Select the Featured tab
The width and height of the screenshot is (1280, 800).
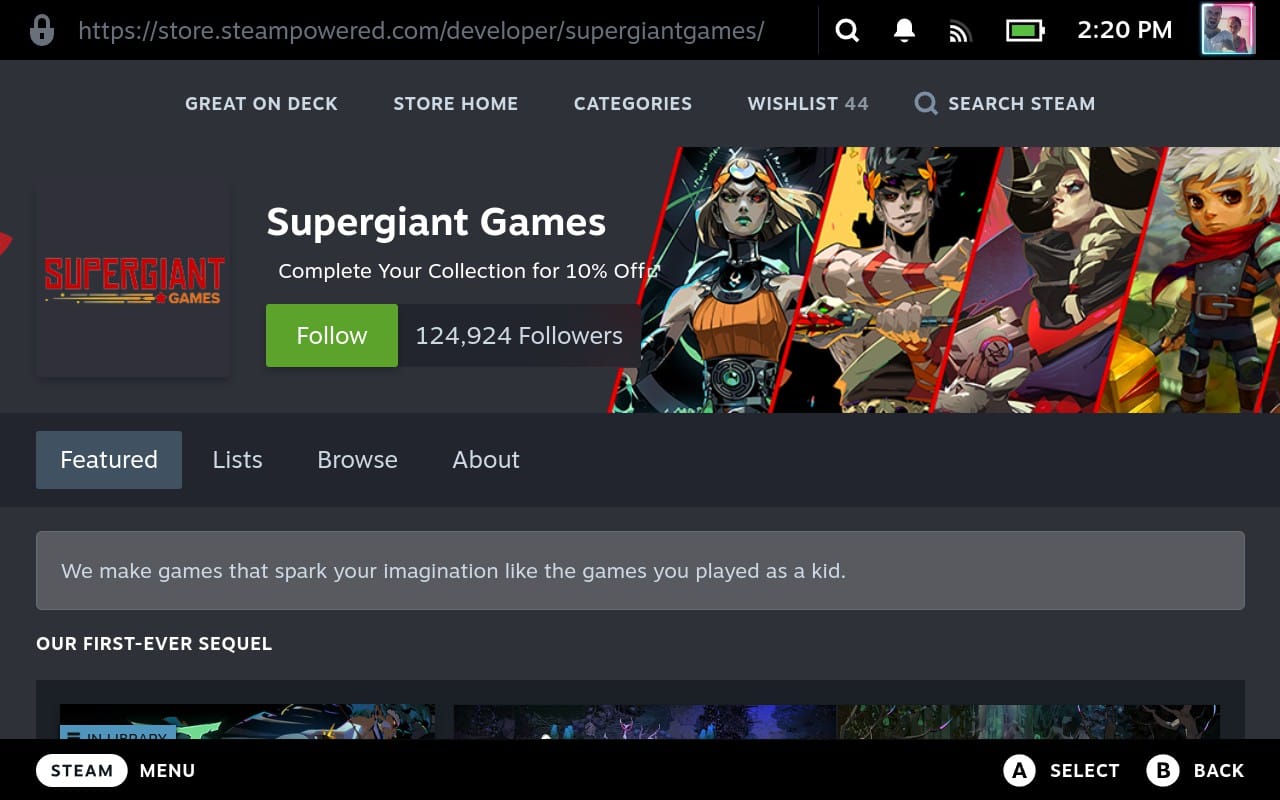(x=109, y=460)
